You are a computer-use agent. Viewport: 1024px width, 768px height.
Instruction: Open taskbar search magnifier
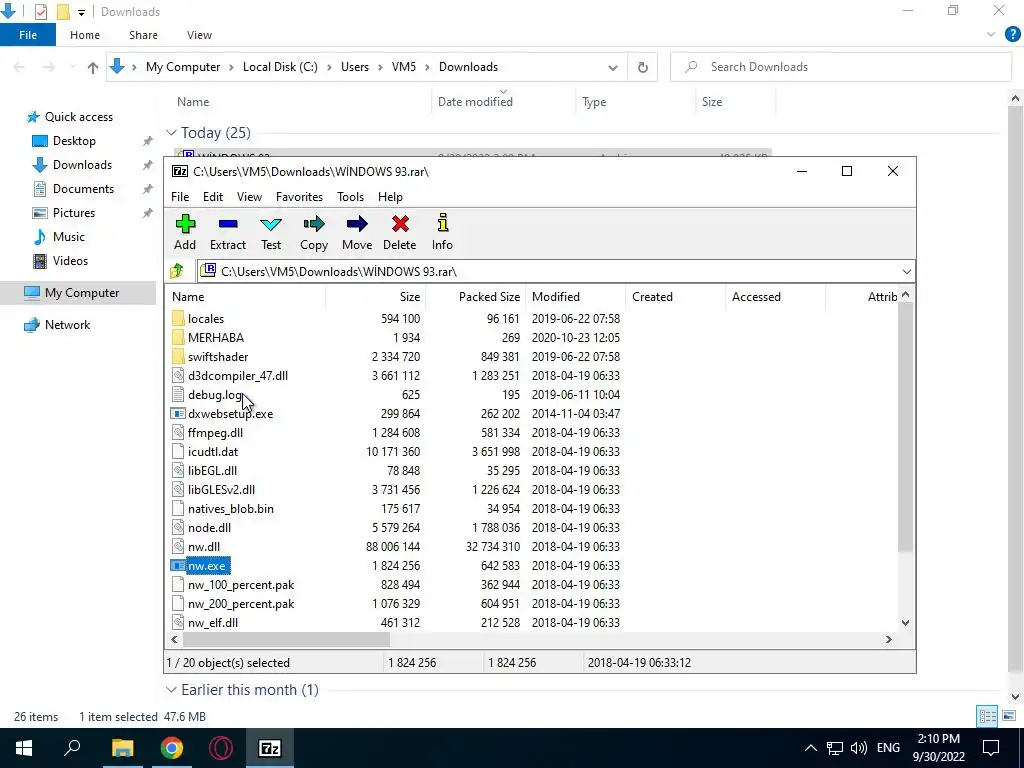pos(72,748)
